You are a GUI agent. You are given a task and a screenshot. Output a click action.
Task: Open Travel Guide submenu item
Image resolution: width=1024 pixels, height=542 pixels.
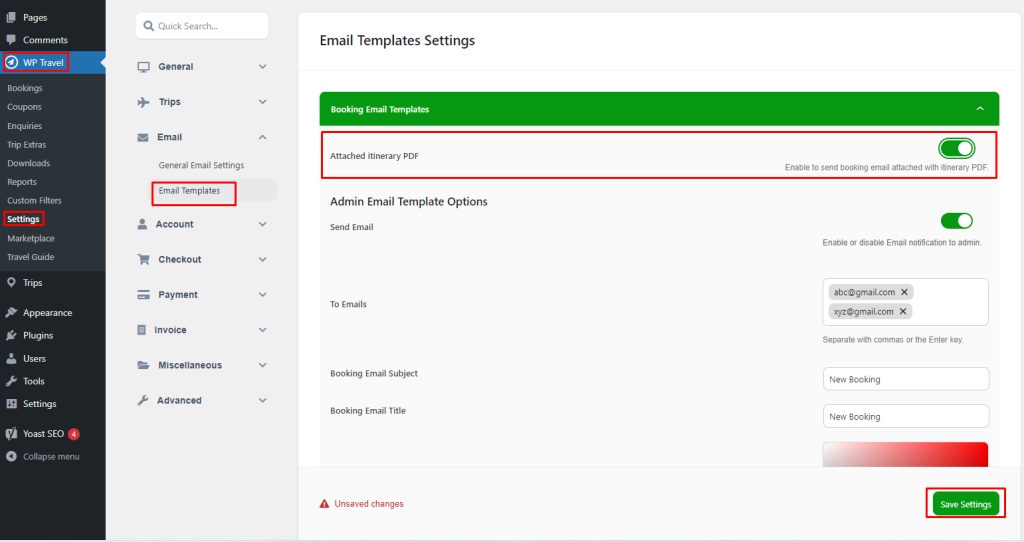click(31, 257)
